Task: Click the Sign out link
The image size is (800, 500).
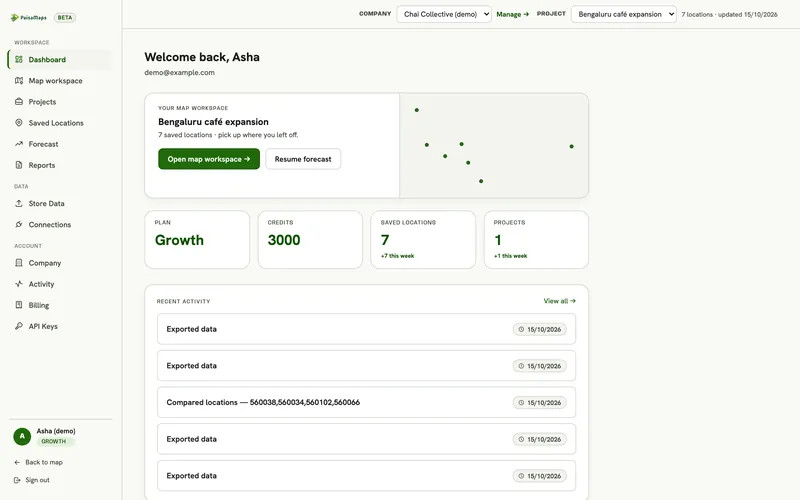Action: (x=32, y=480)
